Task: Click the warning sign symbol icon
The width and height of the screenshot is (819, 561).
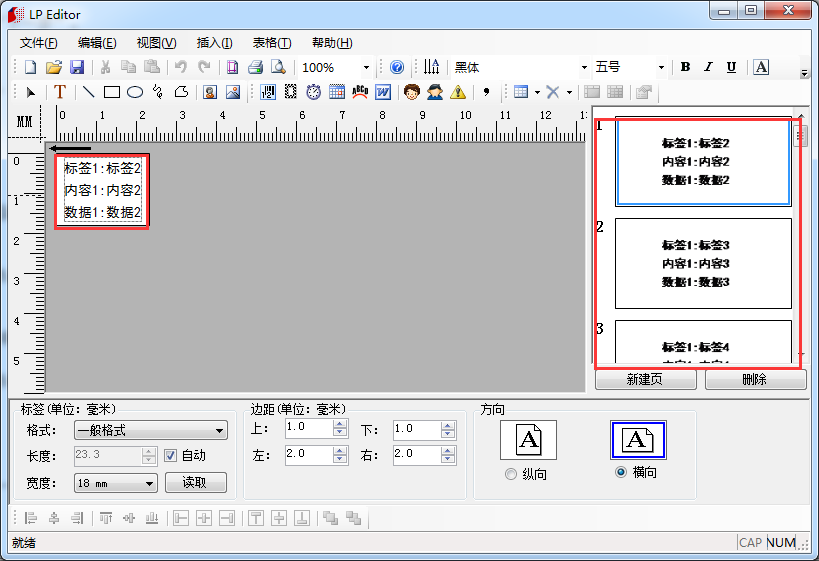Action: [x=457, y=92]
